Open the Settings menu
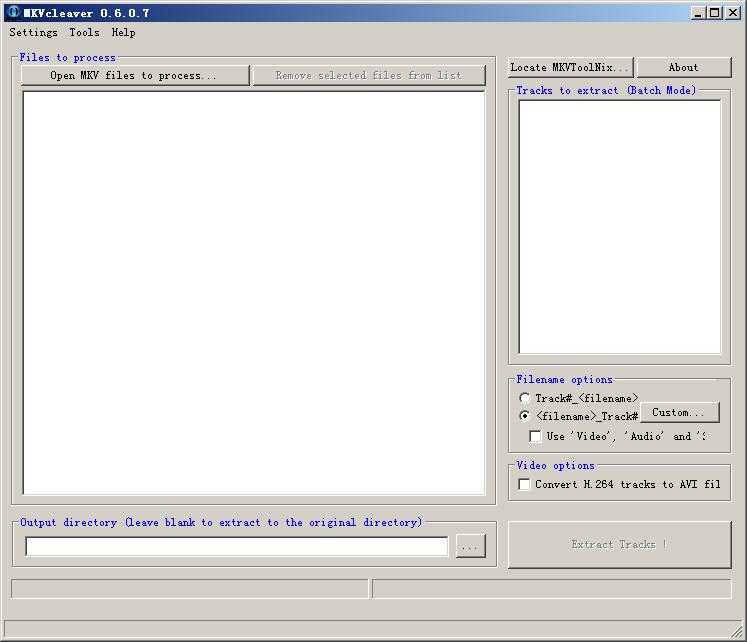Image resolution: width=747 pixels, height=642 pixels. 33,32
